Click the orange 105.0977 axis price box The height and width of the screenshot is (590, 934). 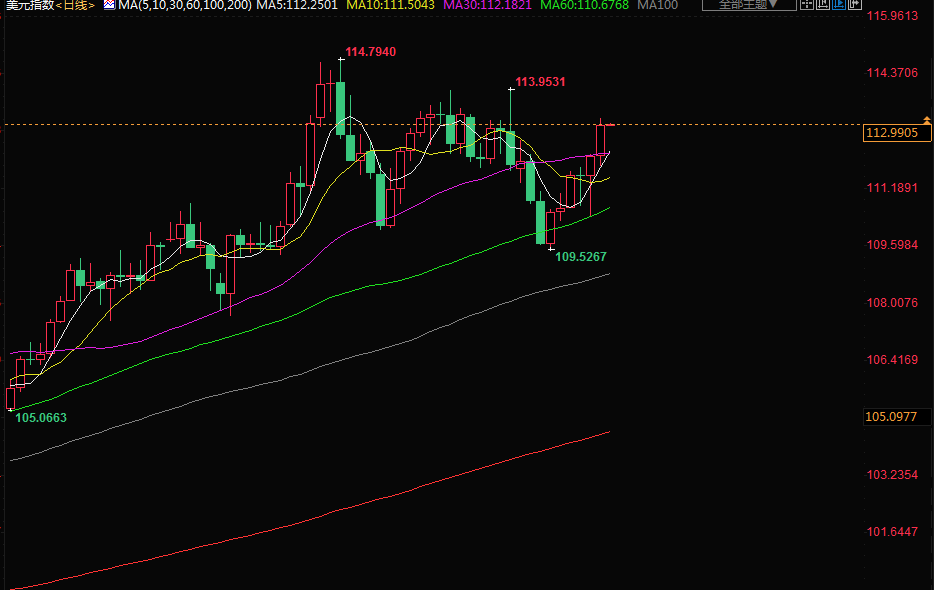pyautogui.click(x=891, y=417)
